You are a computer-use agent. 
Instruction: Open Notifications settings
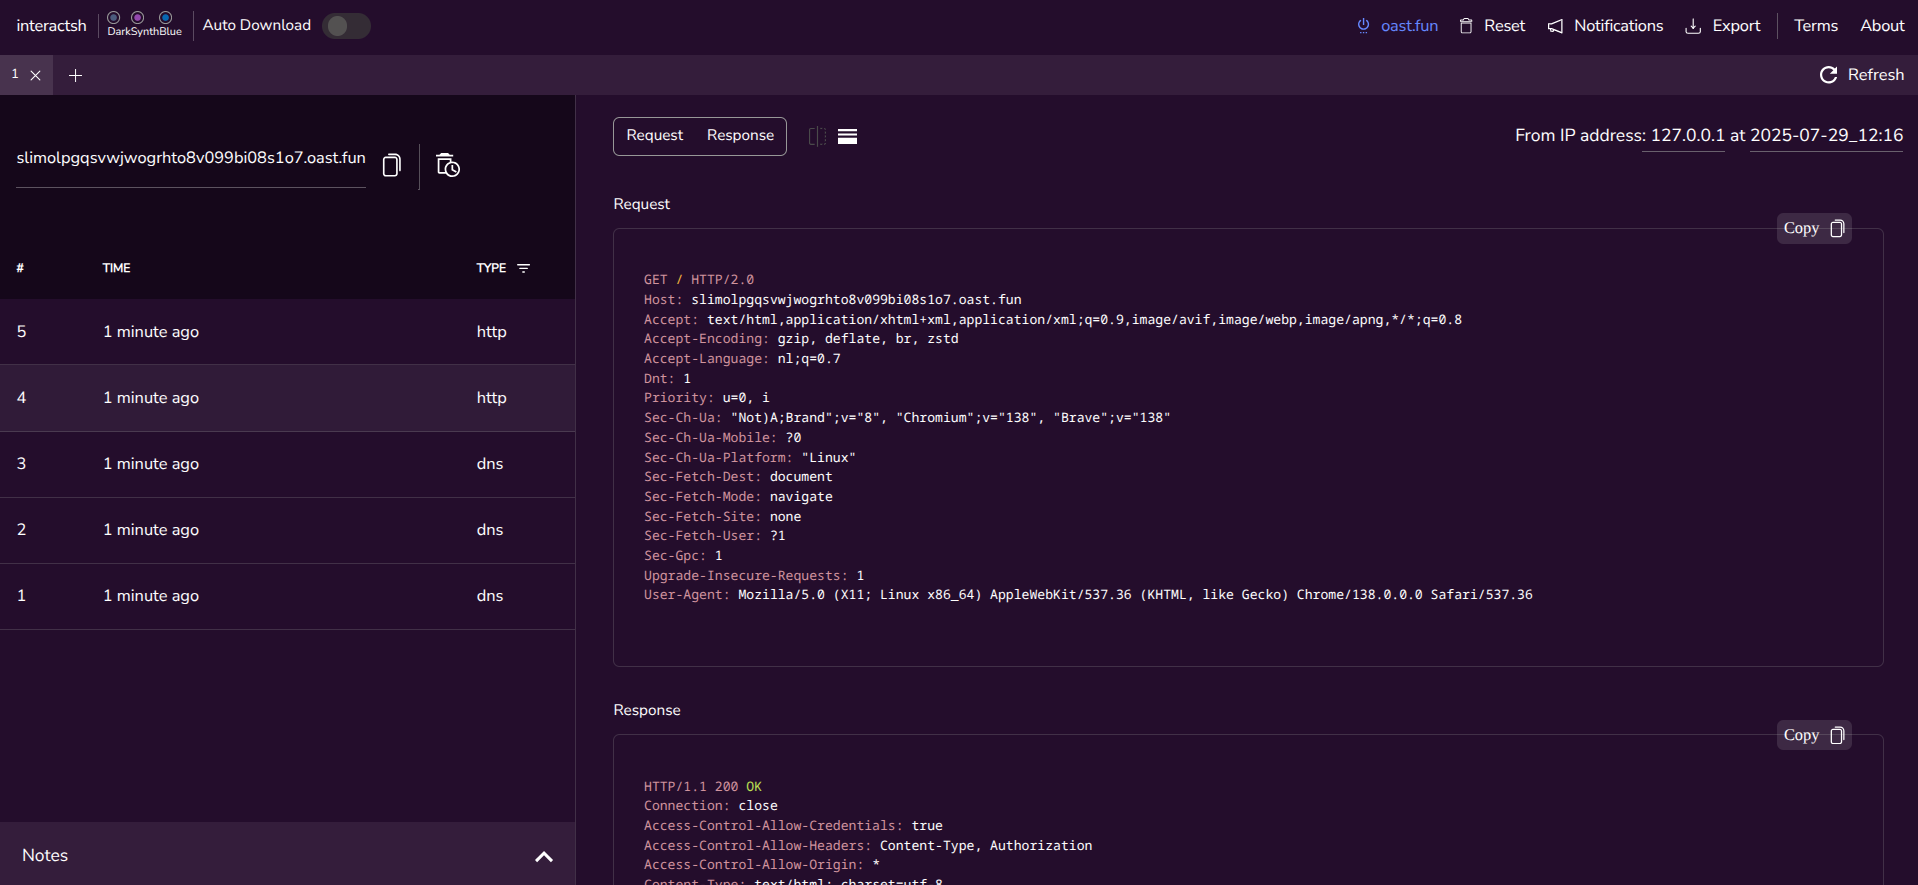click(x=1605, y=26)
